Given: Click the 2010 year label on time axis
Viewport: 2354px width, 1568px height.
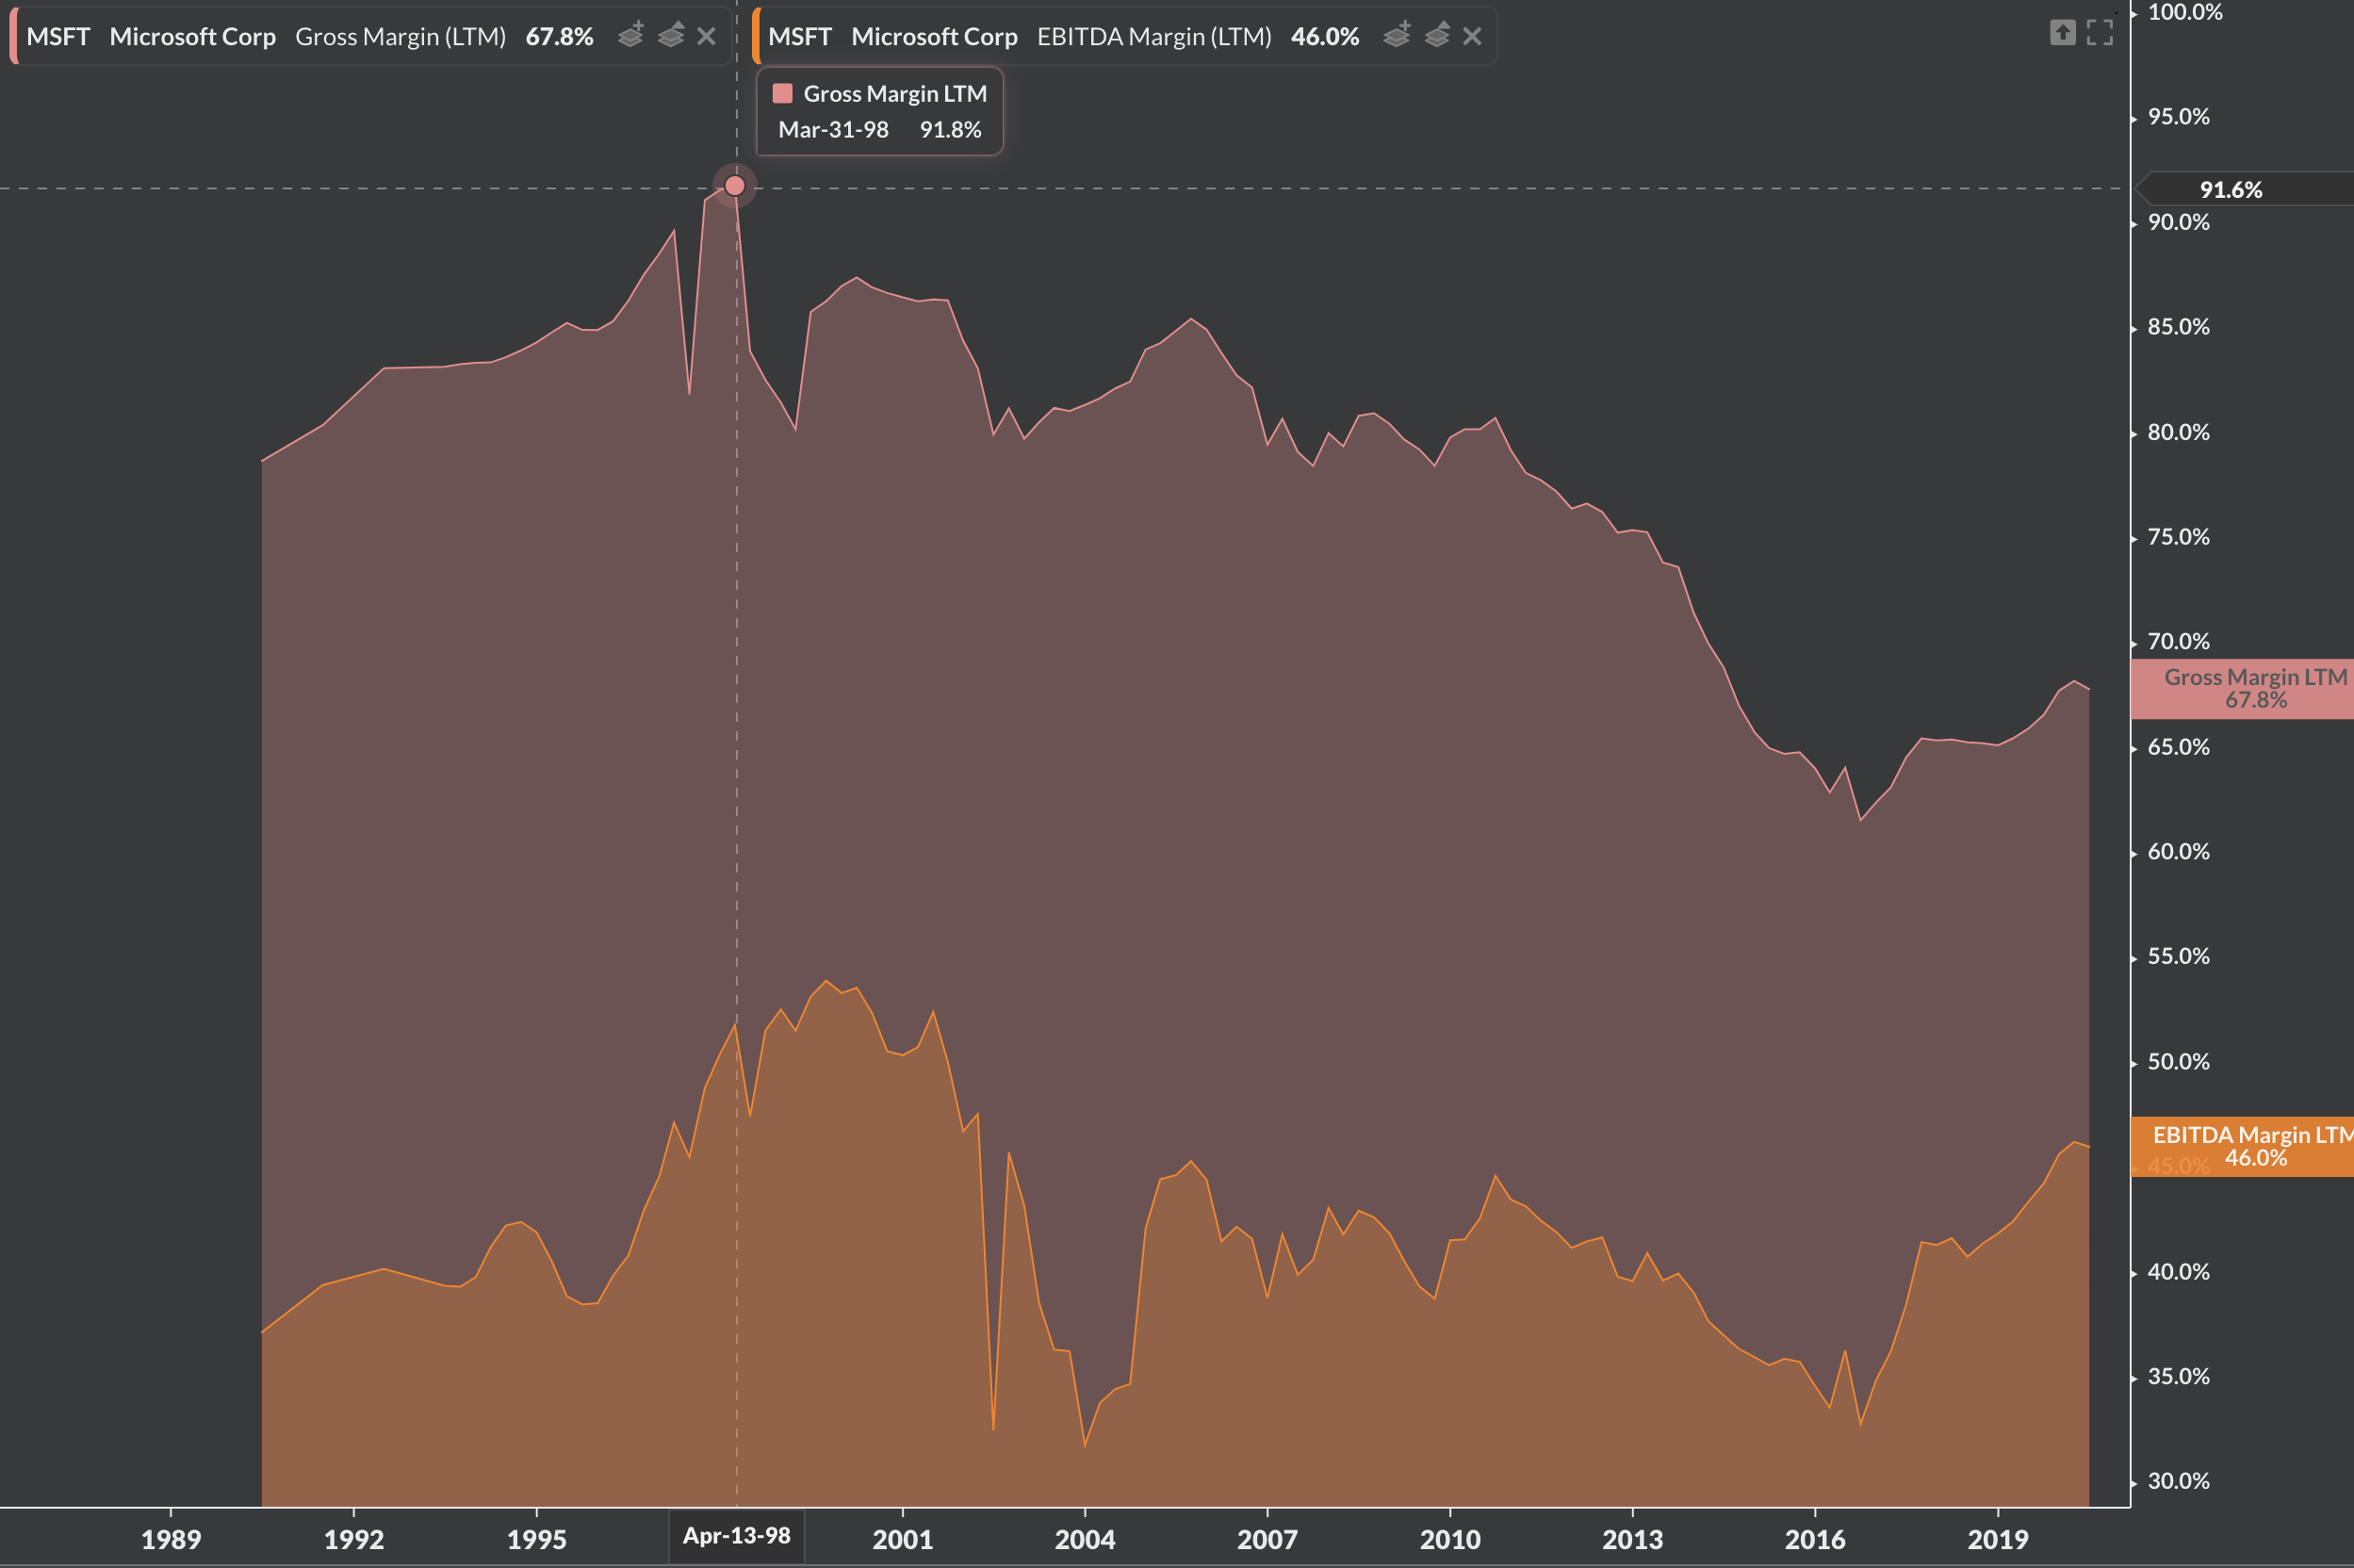Looking at the screenshot, I should point(1450,1539).
